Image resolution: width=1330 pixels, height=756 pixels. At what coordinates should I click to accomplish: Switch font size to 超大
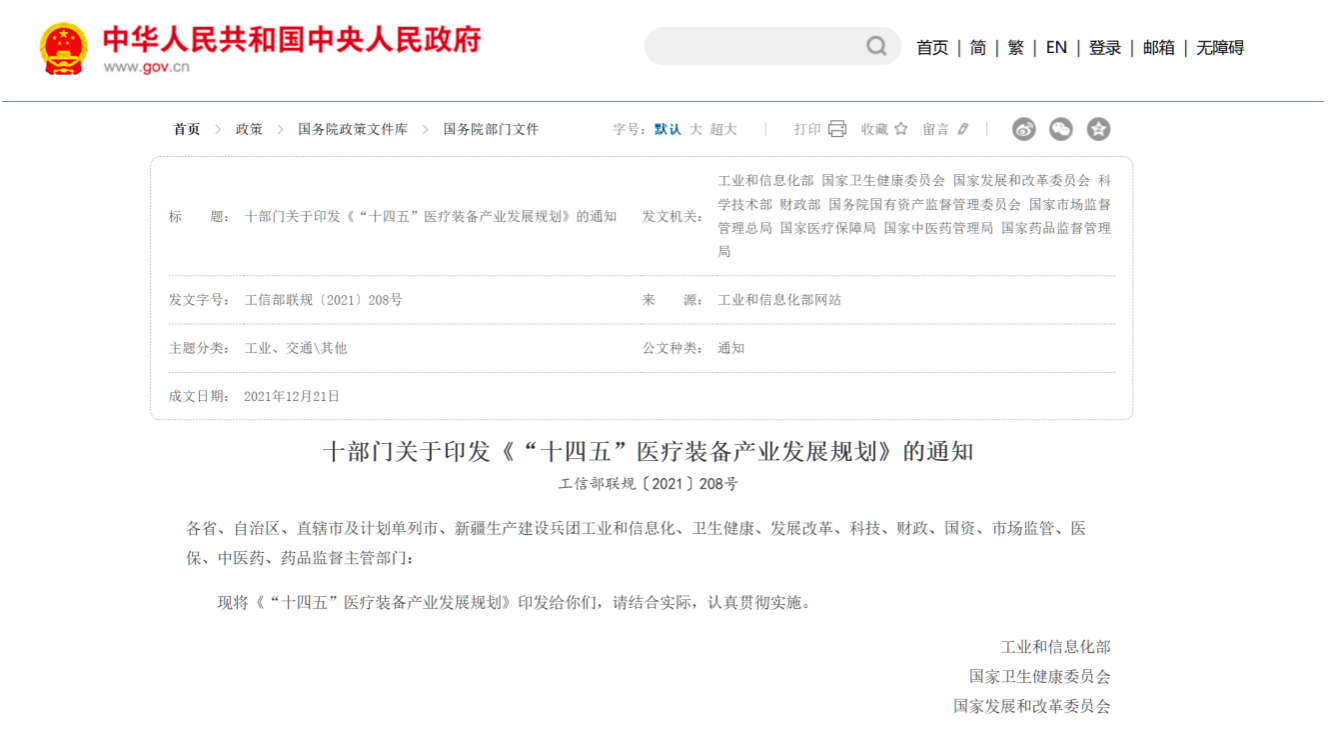[x=723, y=129]
